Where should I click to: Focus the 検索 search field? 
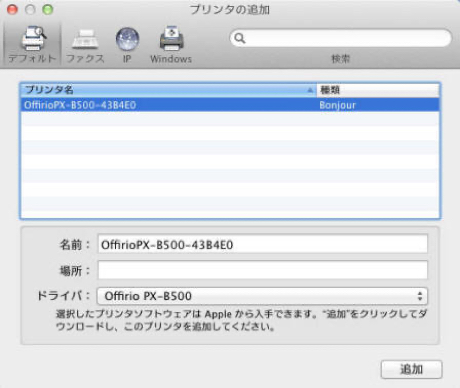coord(340,38)
